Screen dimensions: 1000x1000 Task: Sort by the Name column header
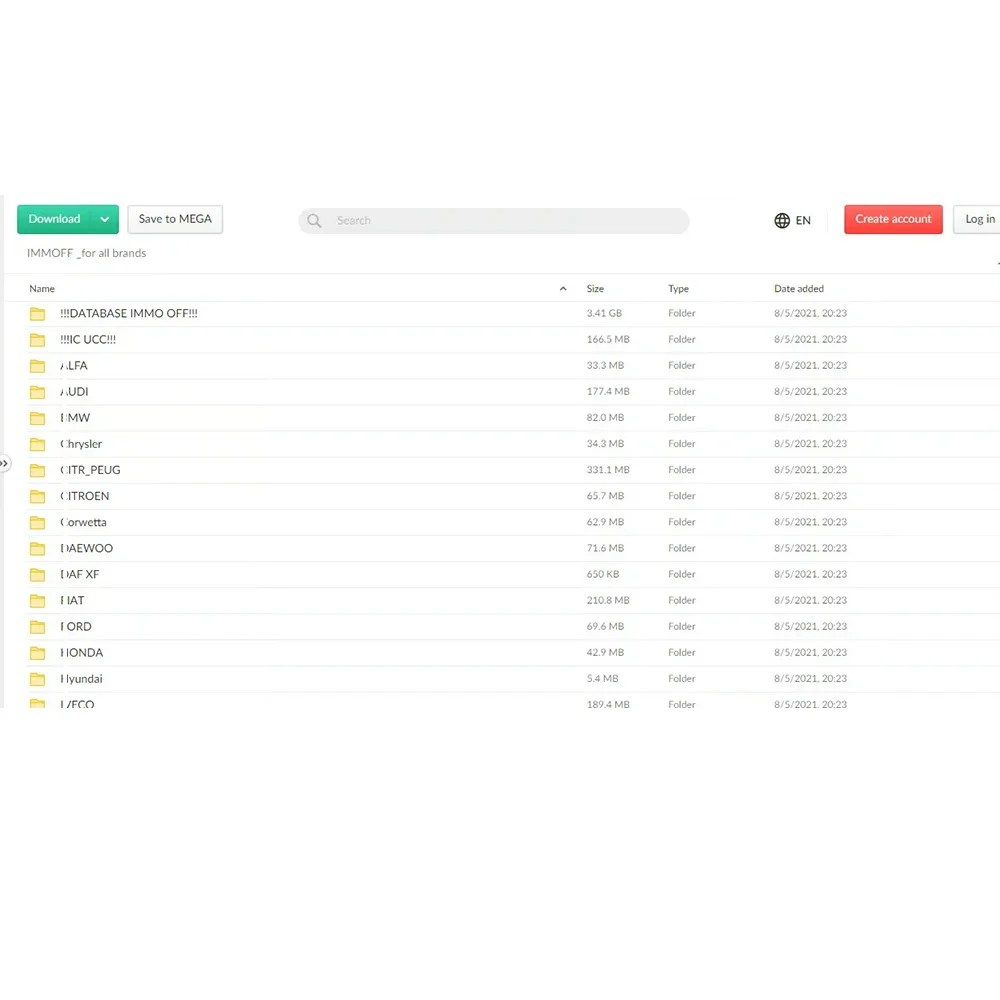pos(42,289)
